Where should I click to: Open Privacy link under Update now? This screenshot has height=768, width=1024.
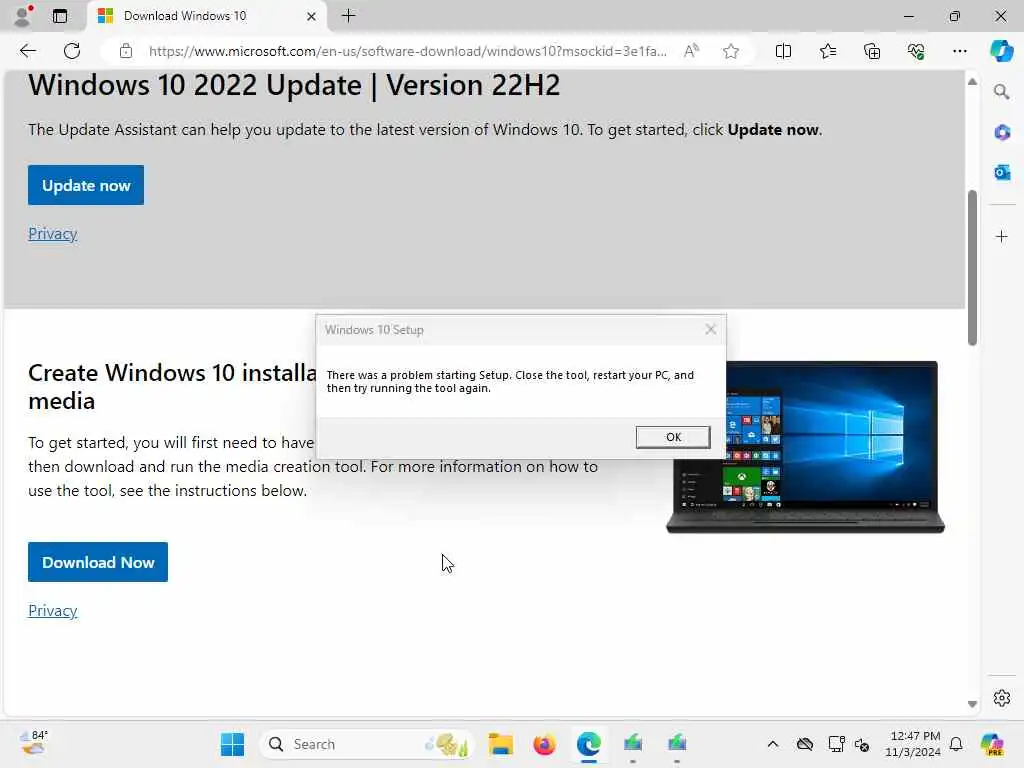tap(53, 234)
